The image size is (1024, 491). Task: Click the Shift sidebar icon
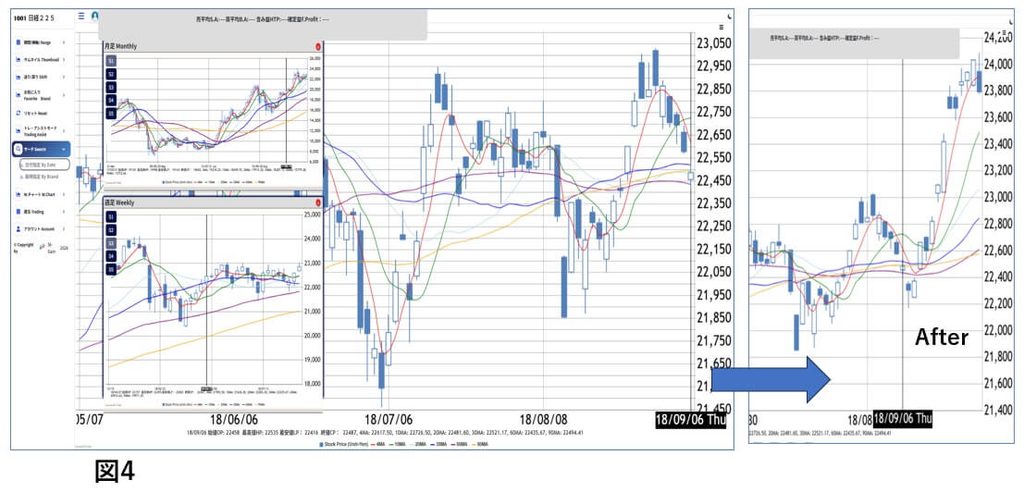point(18,76)
